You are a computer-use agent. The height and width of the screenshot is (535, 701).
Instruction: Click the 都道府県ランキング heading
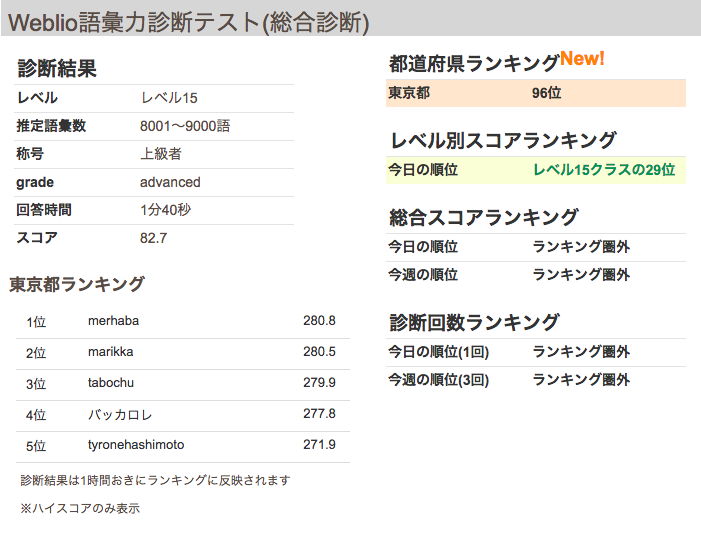474,63
